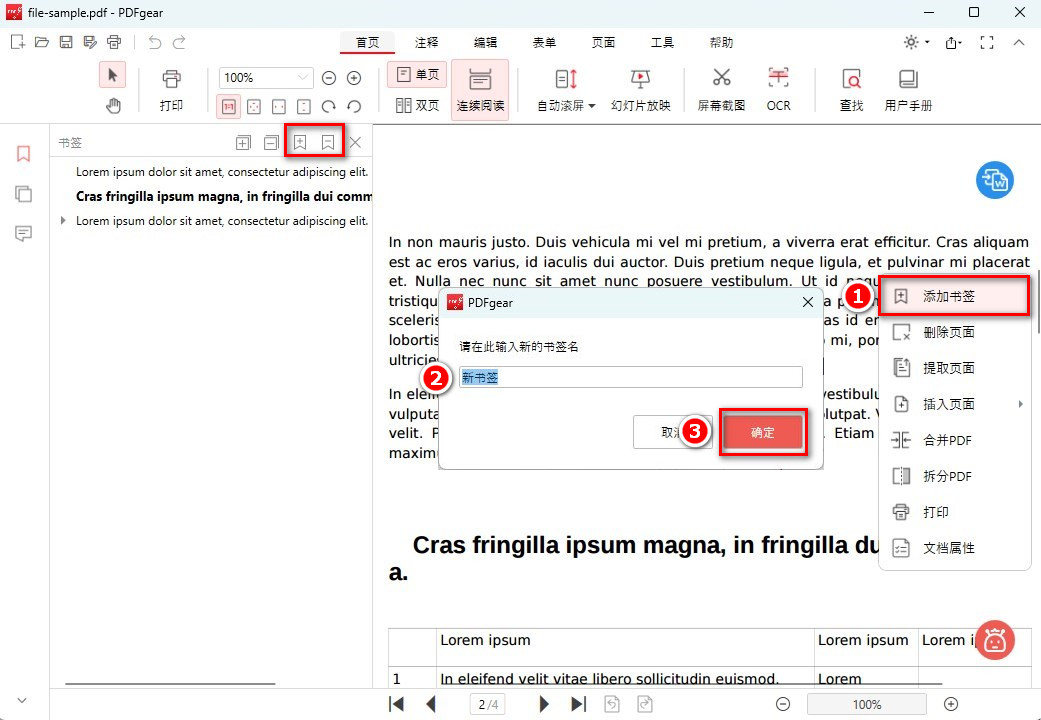The height and width of the screenshot is (720, 1041).
Task: Open the 工具 tools tab
Action: [x=662, y=43]
